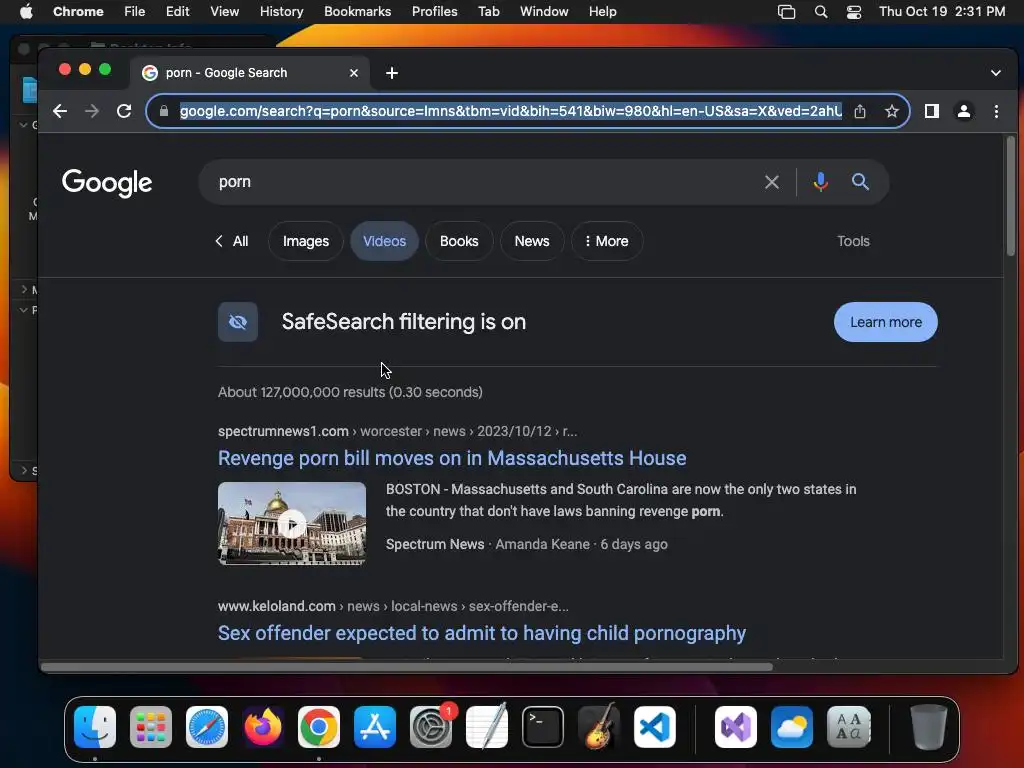
Task: Switch to the Images filter
Action: (306, 241)
